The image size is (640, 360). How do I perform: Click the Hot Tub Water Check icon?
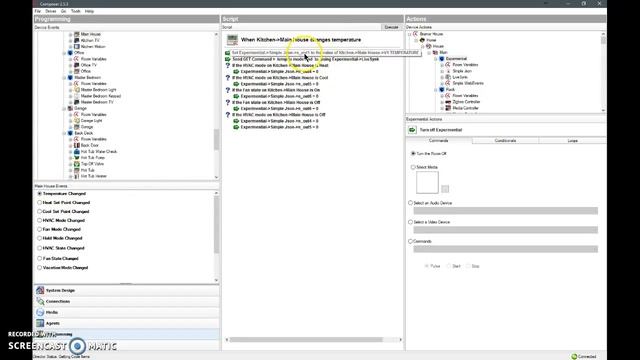76,151
